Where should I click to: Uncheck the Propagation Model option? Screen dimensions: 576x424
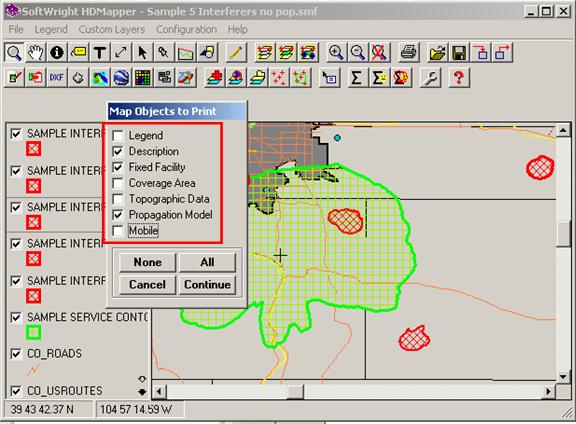click(118, 215)
